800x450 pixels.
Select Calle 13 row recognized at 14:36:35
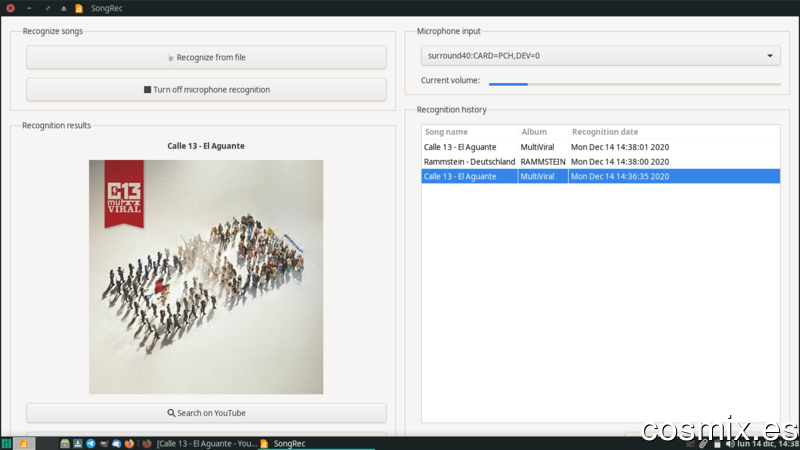(x=601, y=177)
